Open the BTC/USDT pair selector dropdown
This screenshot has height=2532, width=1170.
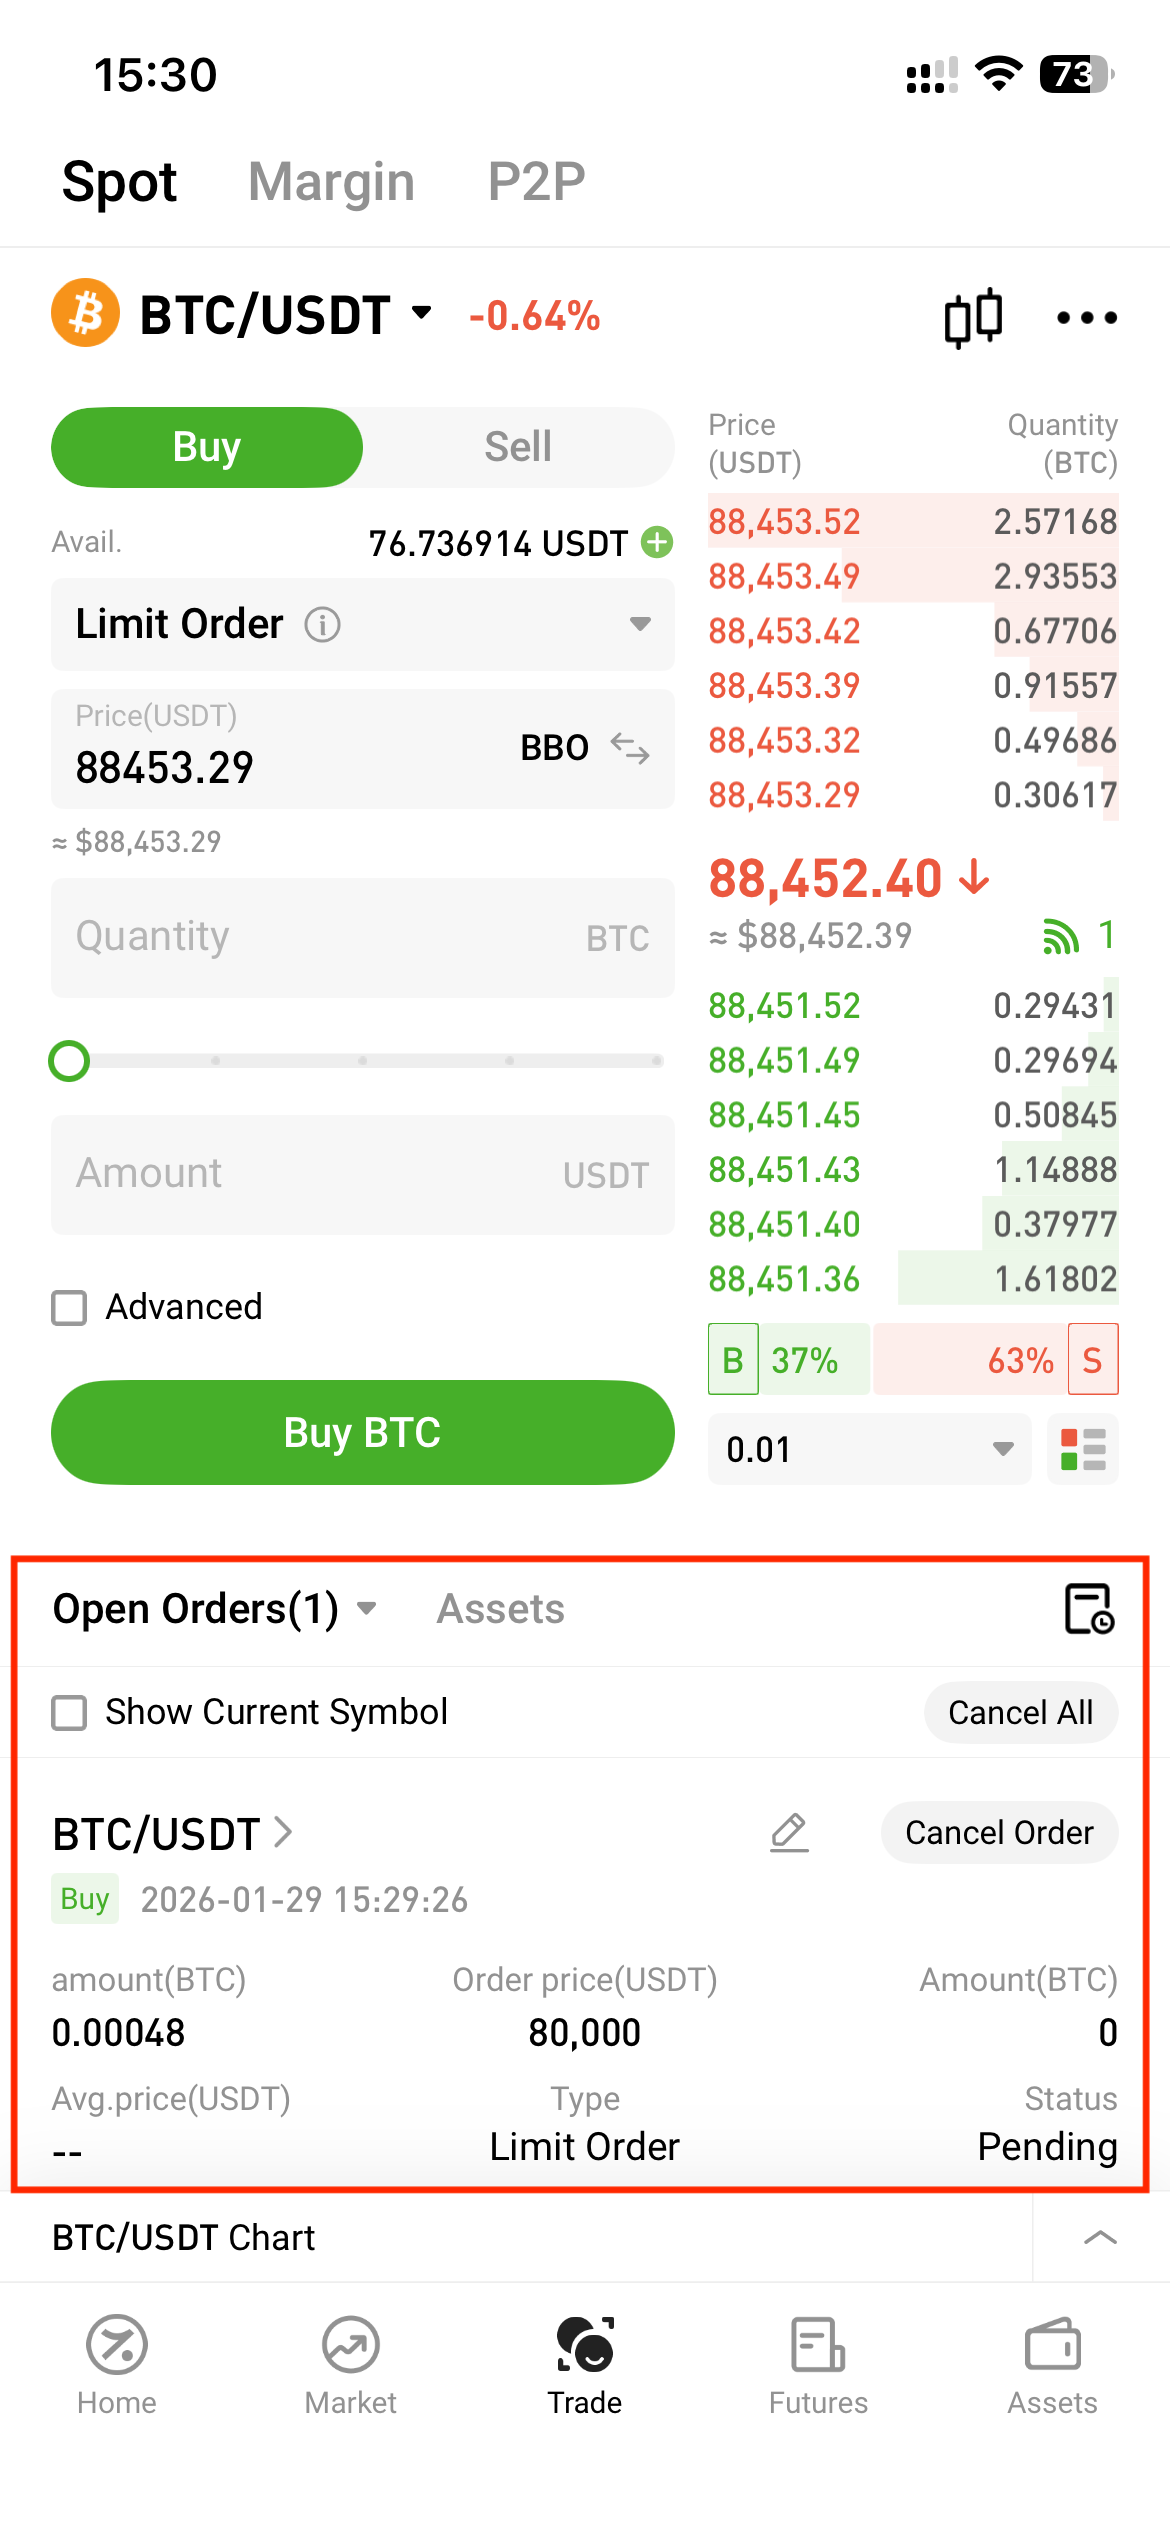tap(423, 314)
